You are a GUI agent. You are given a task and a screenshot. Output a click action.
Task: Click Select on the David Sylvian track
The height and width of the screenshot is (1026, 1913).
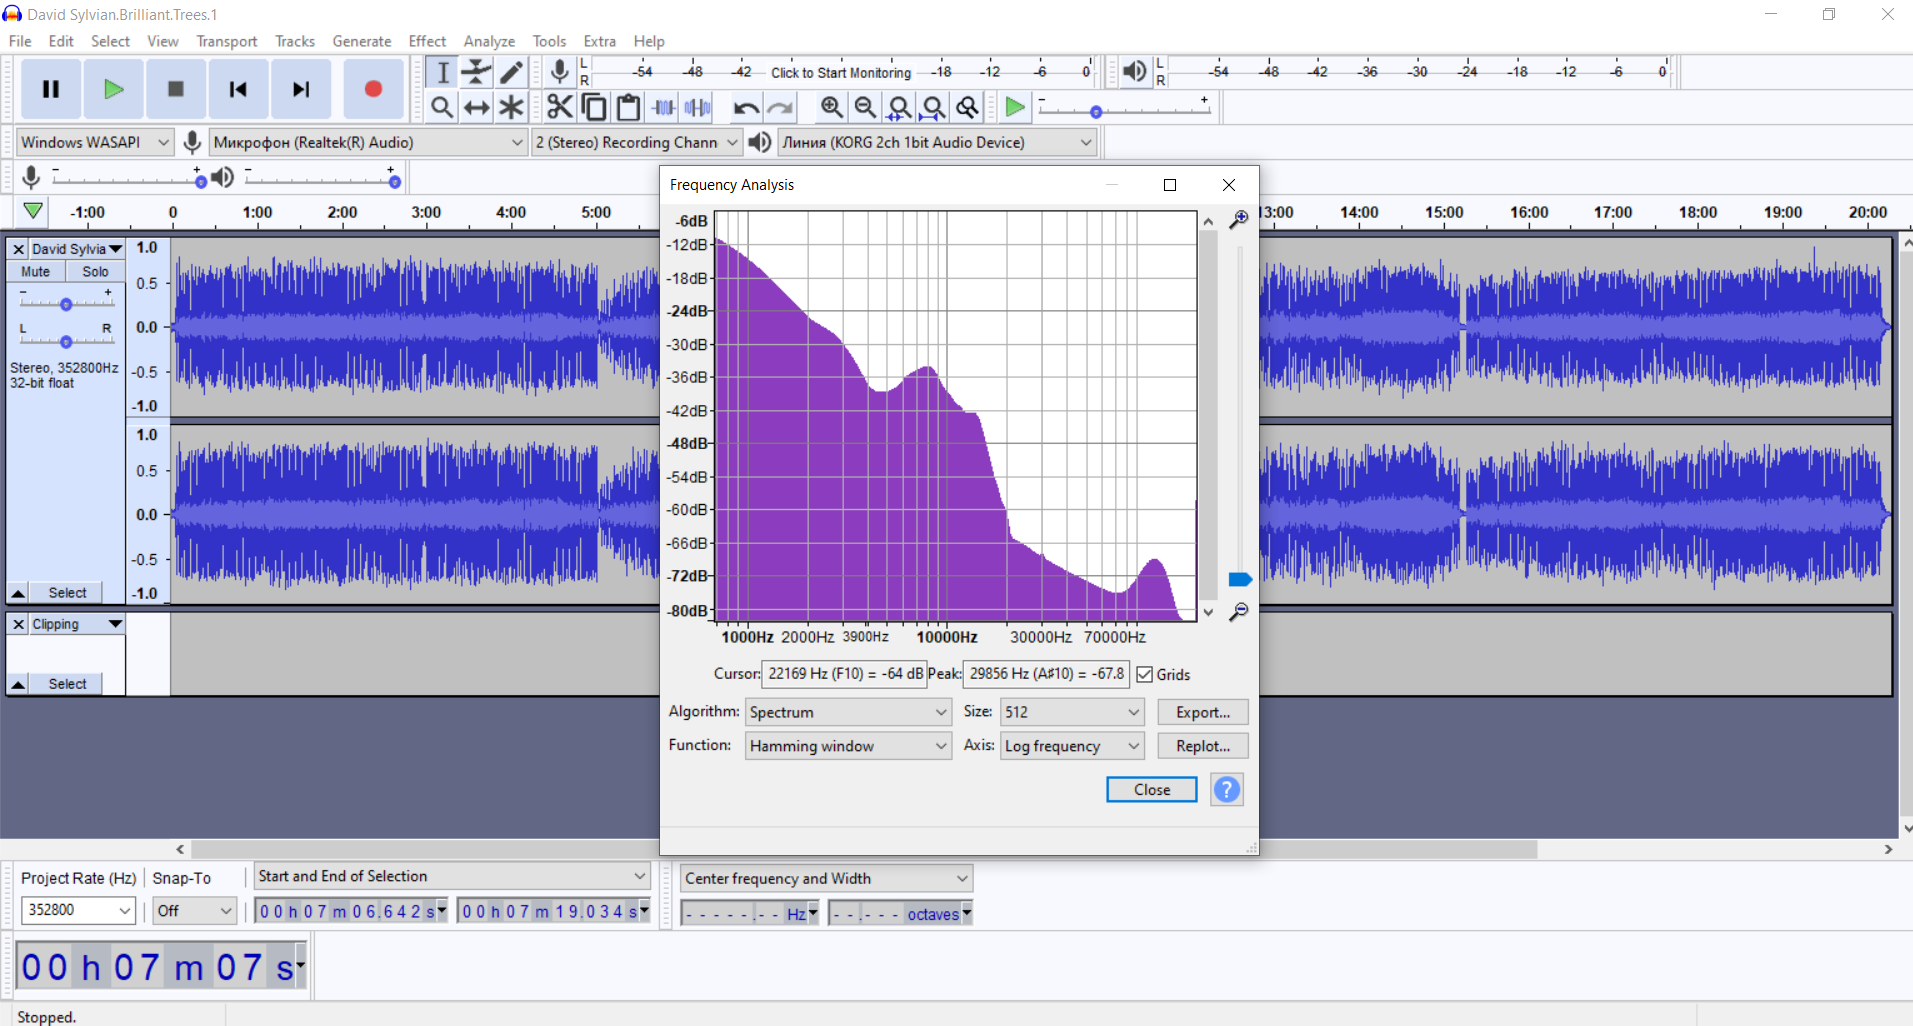(68, 593)
